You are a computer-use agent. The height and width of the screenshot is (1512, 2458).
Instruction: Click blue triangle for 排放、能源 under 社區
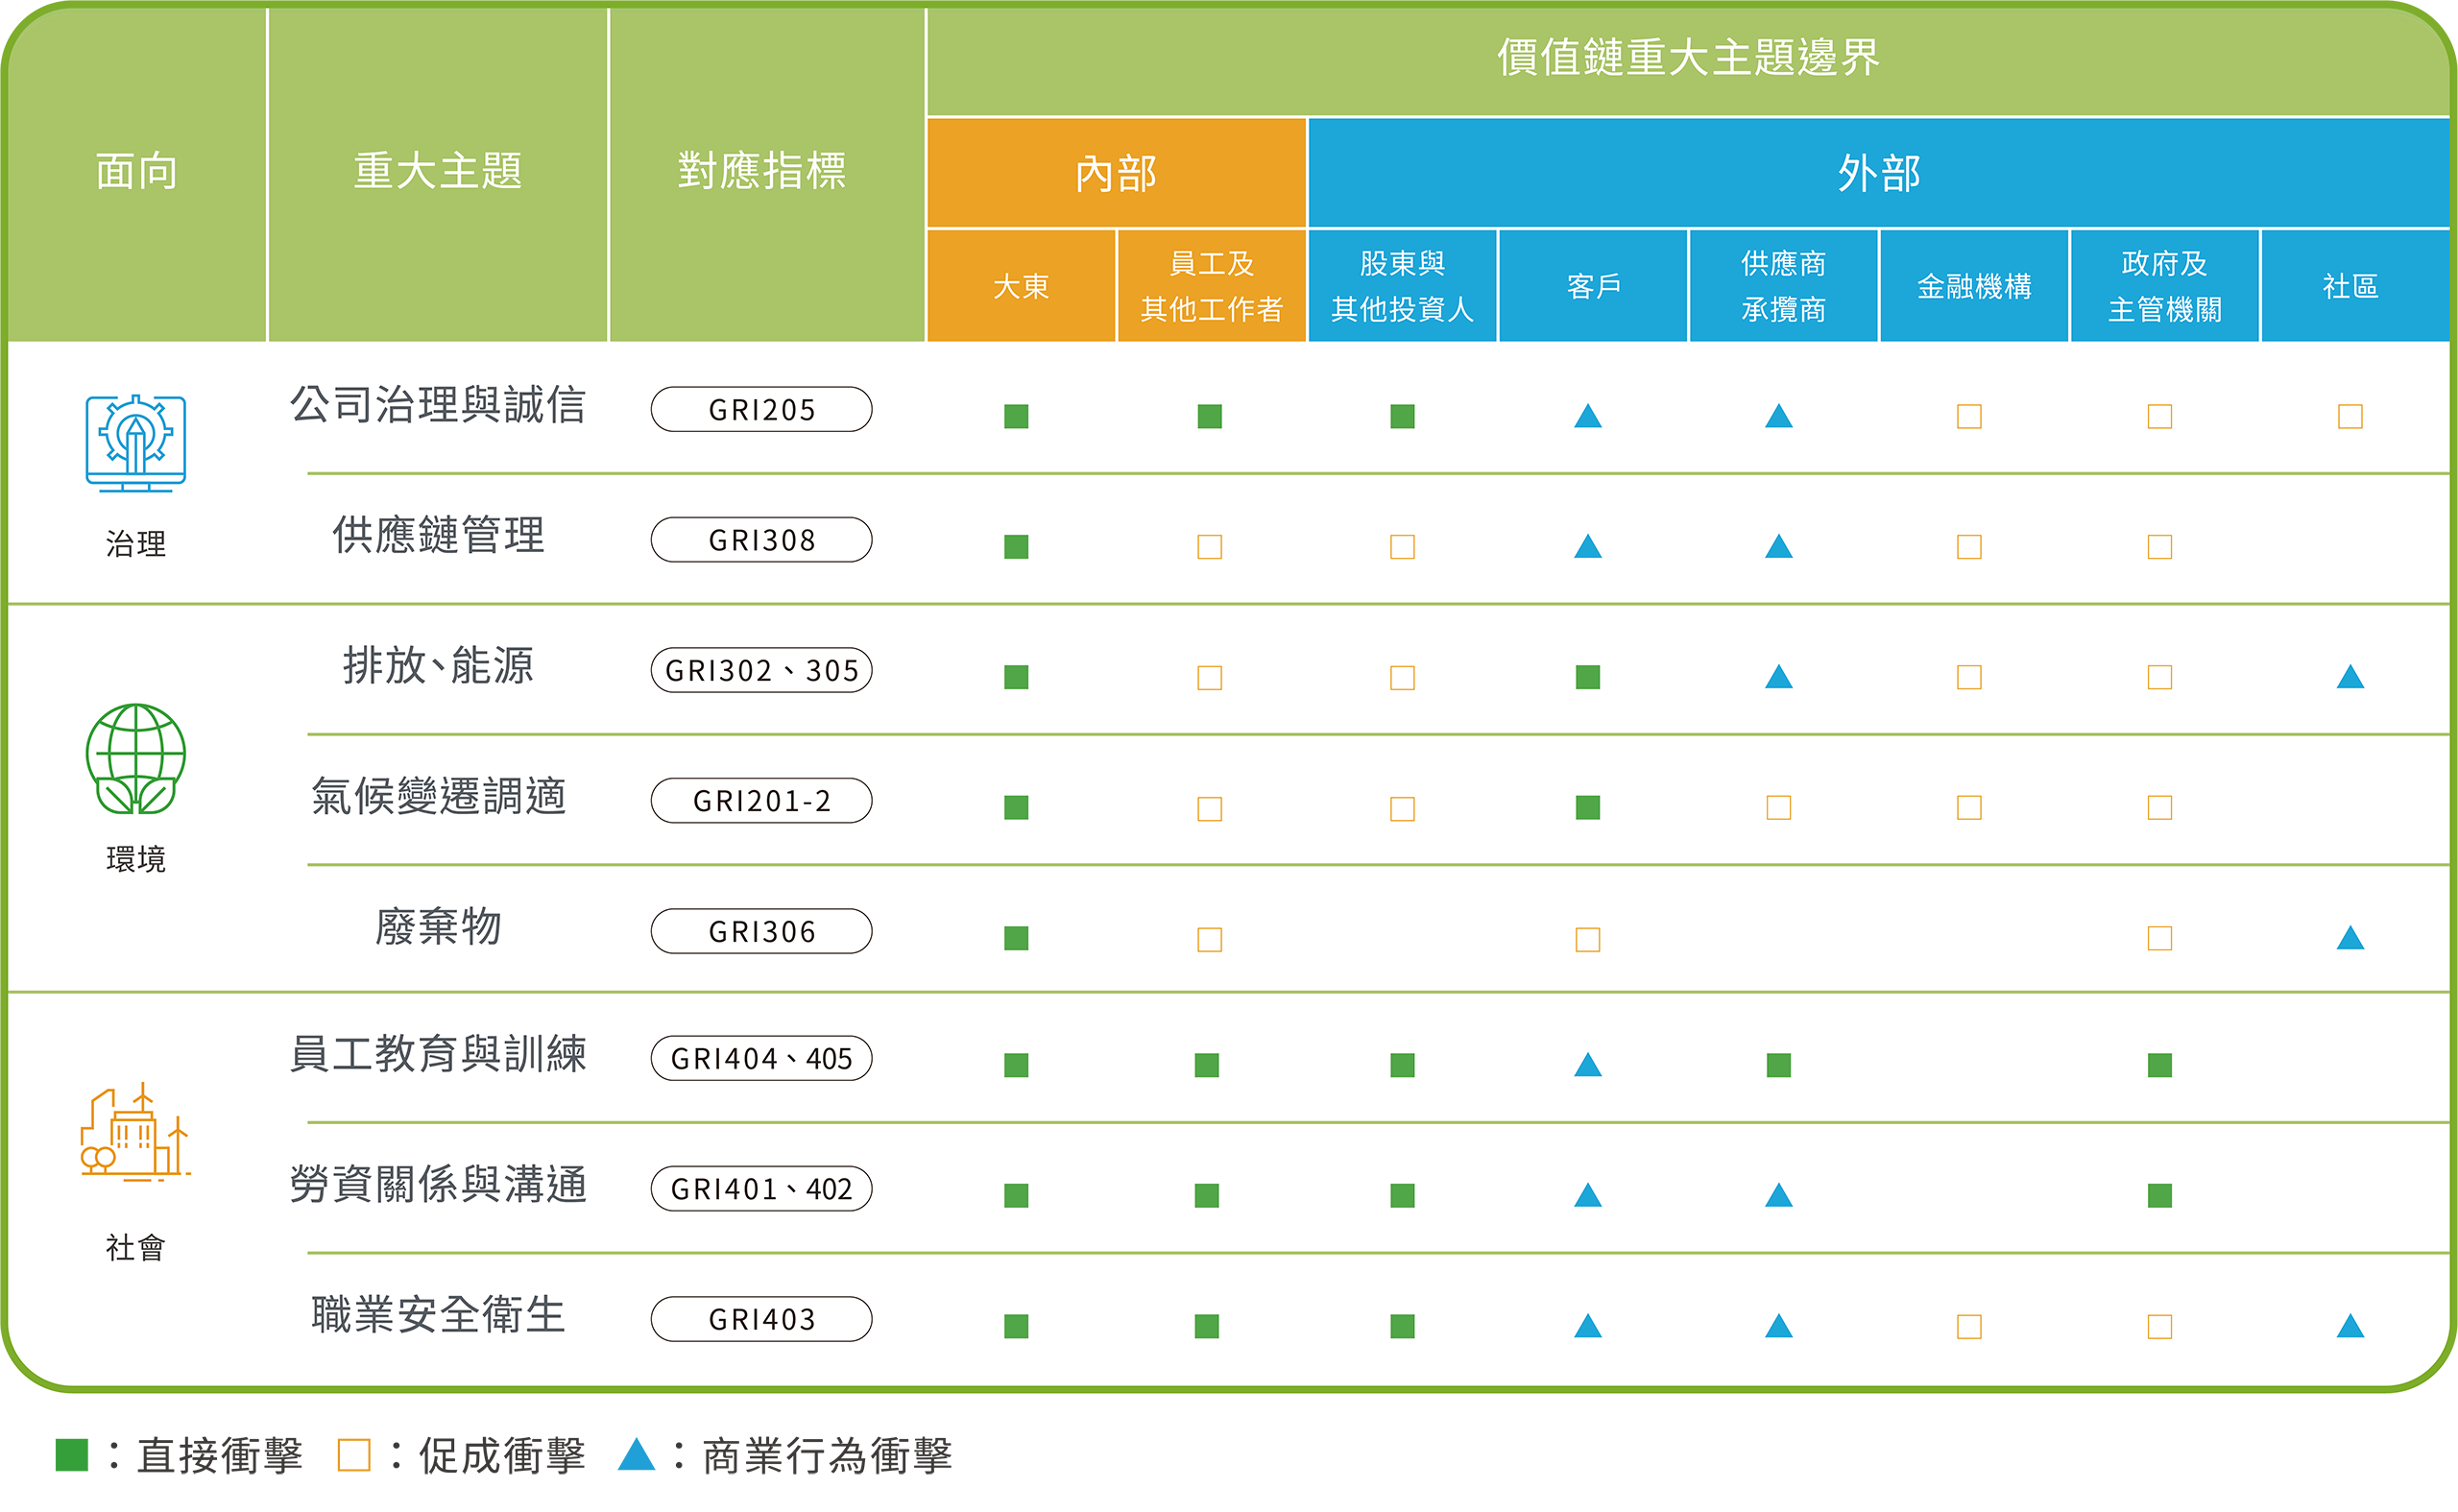(2349, 677)
